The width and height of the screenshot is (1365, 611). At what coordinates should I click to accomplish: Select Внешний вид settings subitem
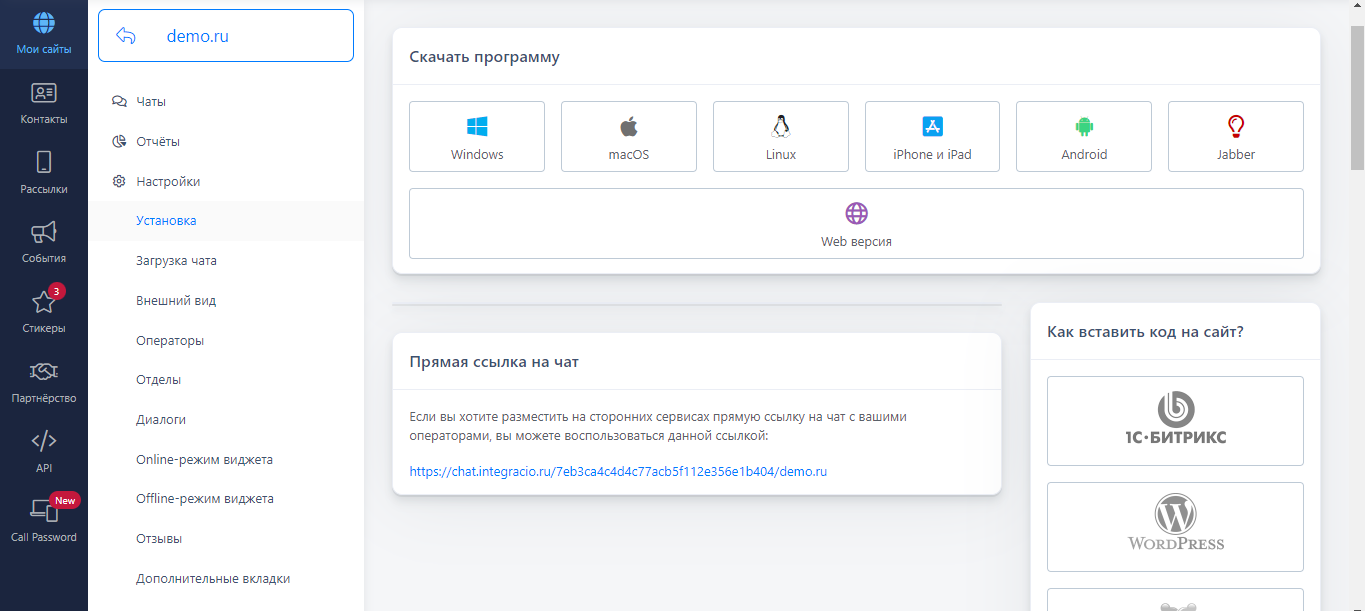coord(176,301)
